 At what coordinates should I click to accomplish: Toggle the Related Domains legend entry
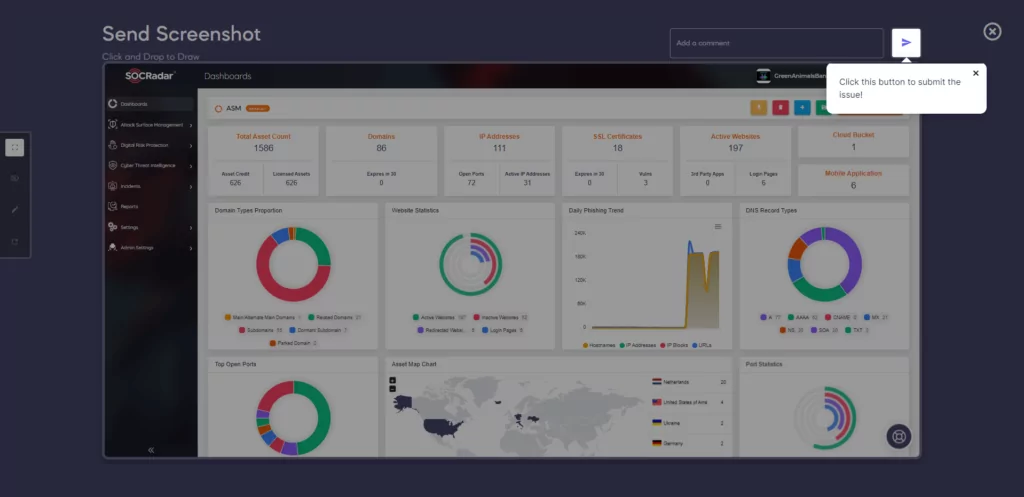coord(334,317)
